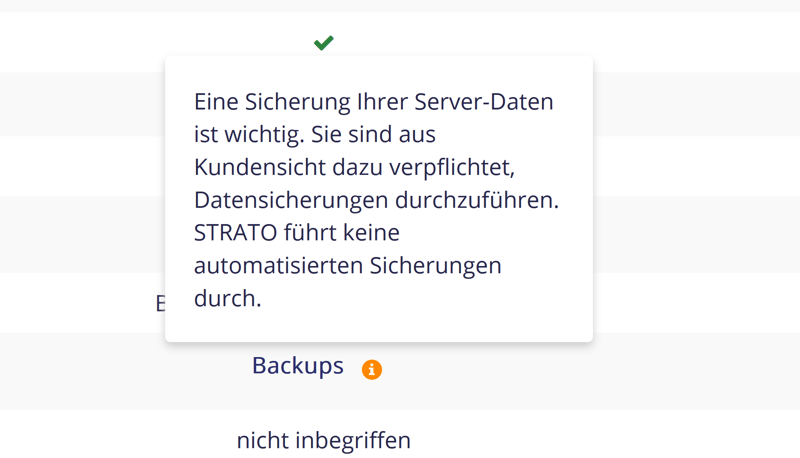Select the "Backups" row label
This screenshot has height=458, width=800.
coord(298,366)
